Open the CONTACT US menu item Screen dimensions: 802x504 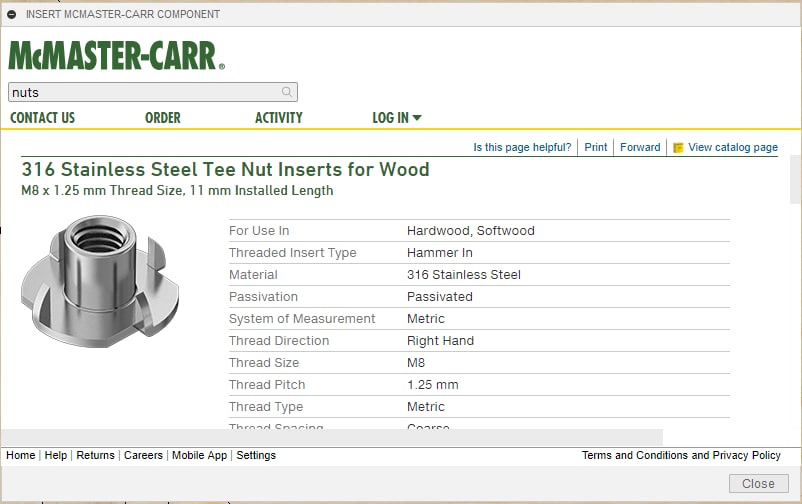(42, 118)
